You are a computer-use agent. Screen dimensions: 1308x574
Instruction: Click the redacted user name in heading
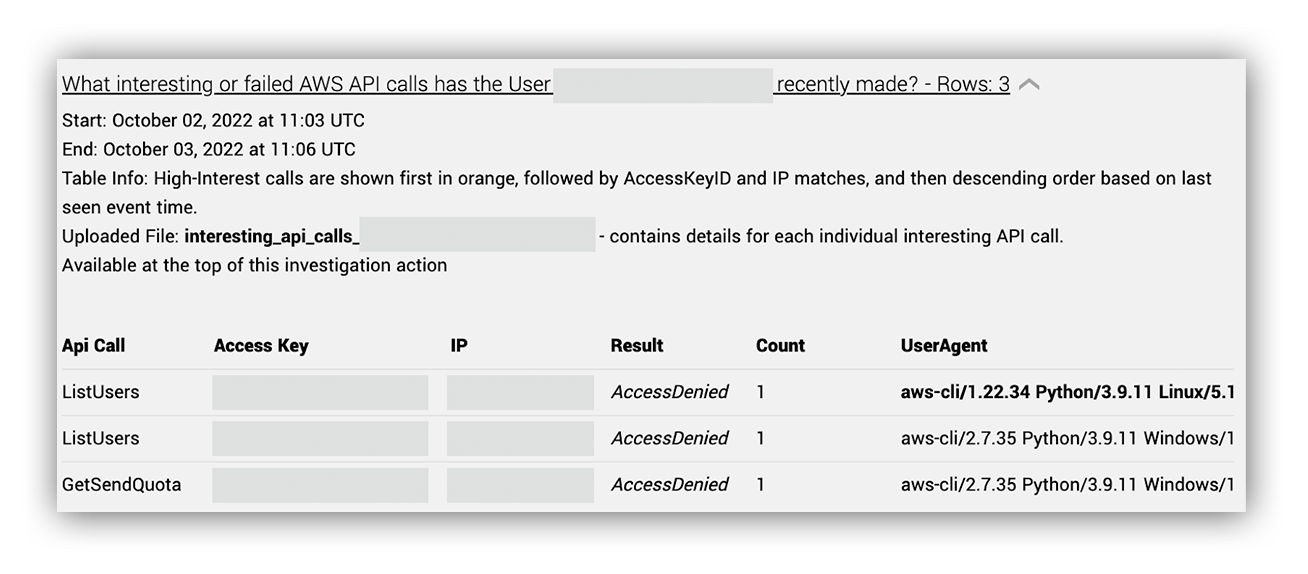coord(663,85)
